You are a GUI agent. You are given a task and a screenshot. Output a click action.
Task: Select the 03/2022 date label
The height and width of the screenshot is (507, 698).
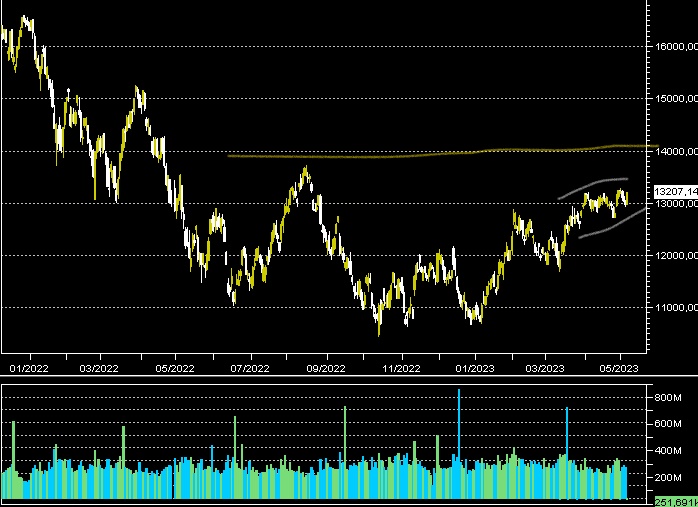coord(99,369)
